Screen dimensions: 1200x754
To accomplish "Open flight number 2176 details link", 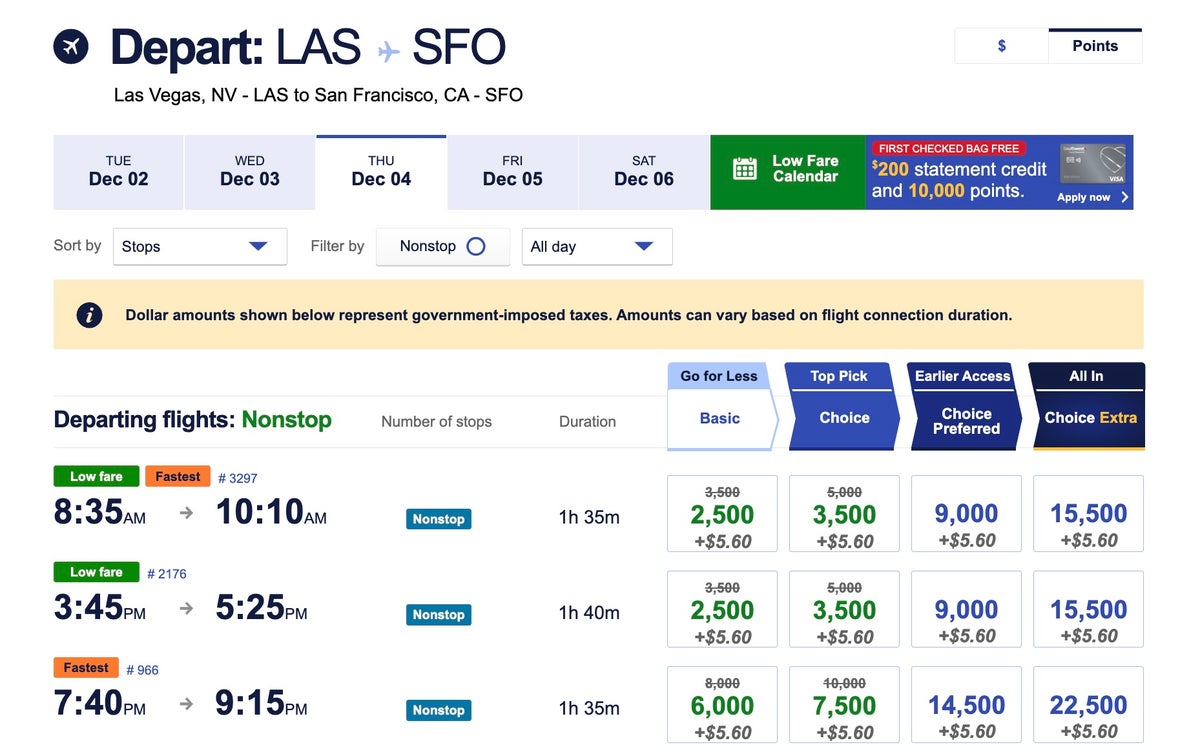I will pyautogui.click(x=167, y=574).
